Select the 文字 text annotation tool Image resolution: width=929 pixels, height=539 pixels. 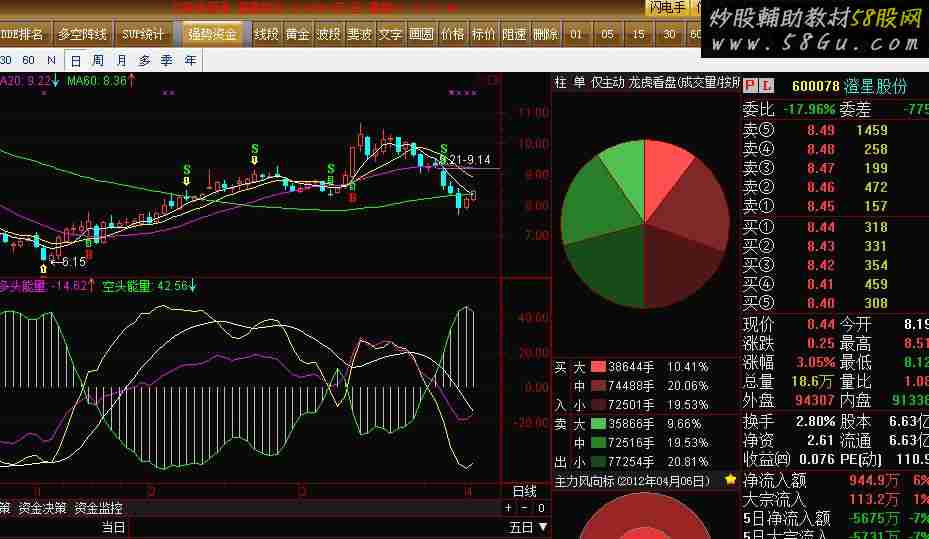coord(390,34)
